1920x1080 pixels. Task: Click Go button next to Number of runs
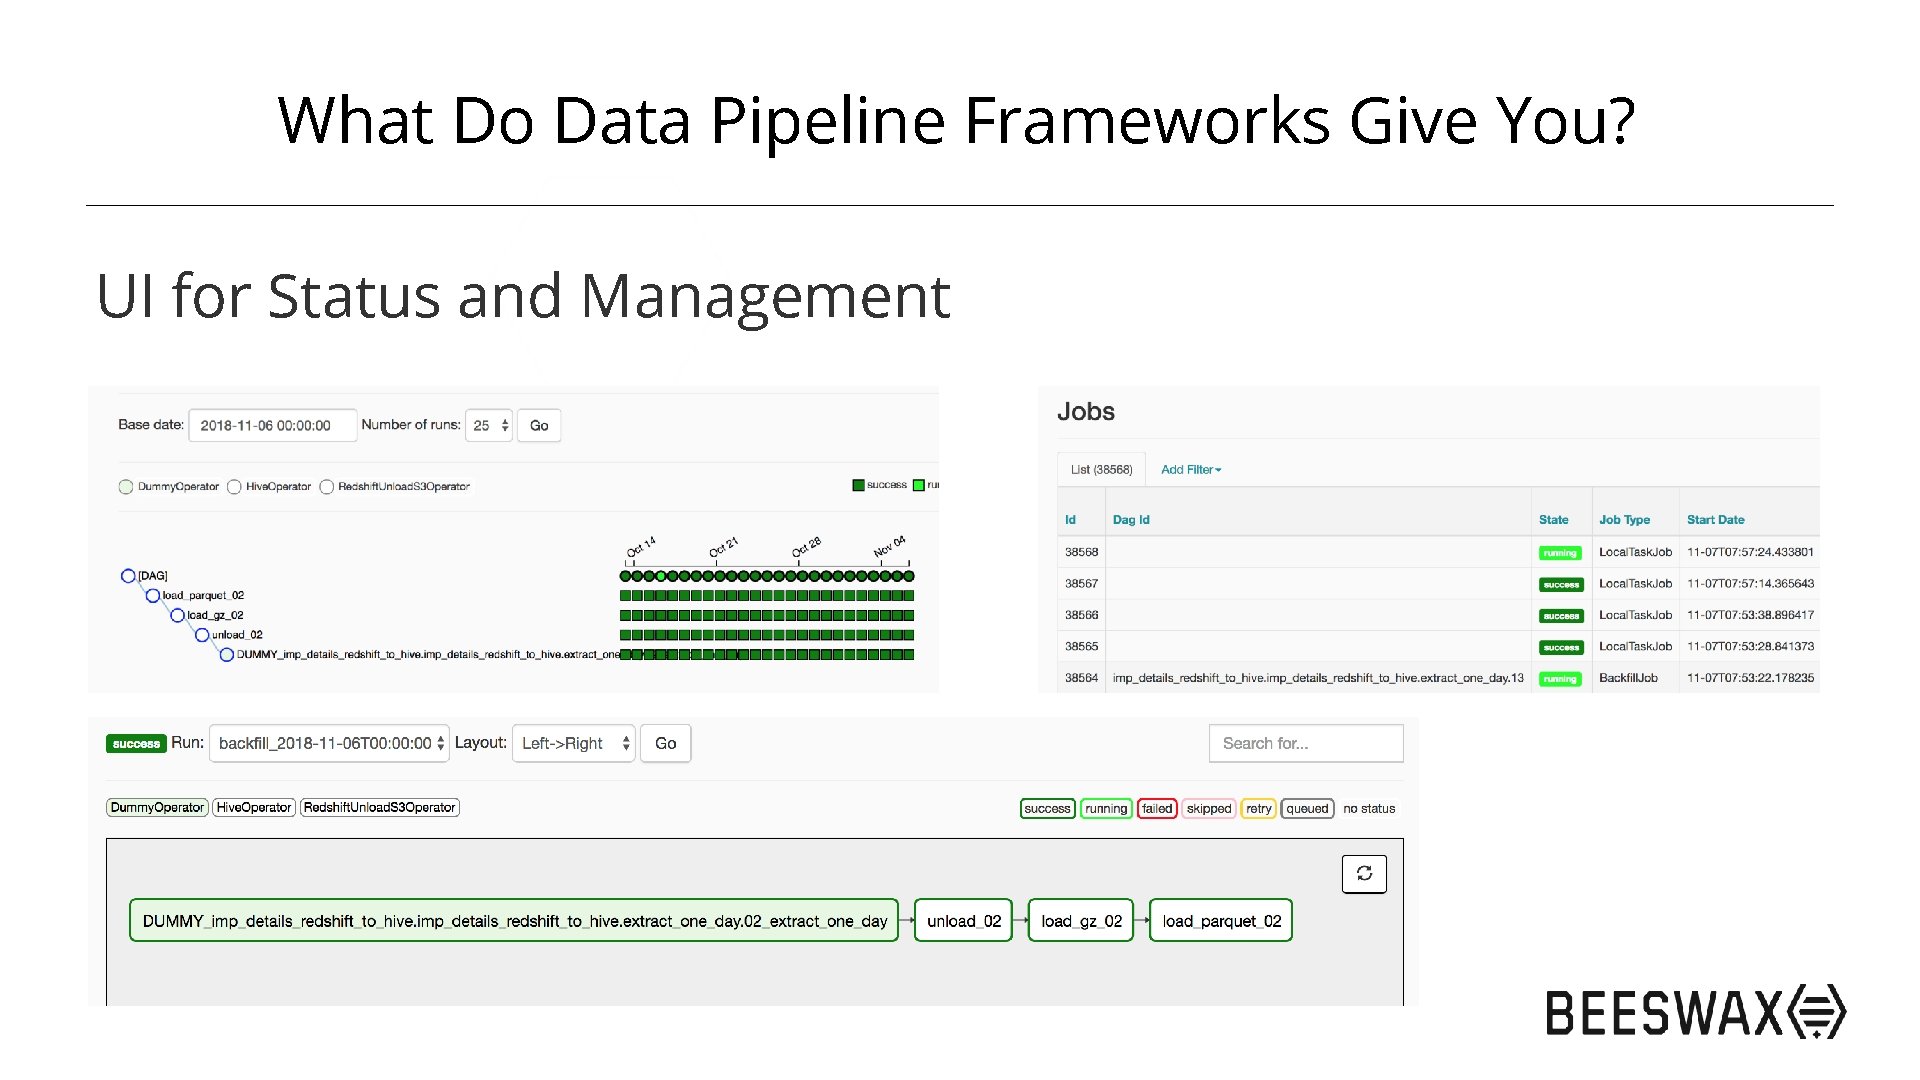pos(539,426)
